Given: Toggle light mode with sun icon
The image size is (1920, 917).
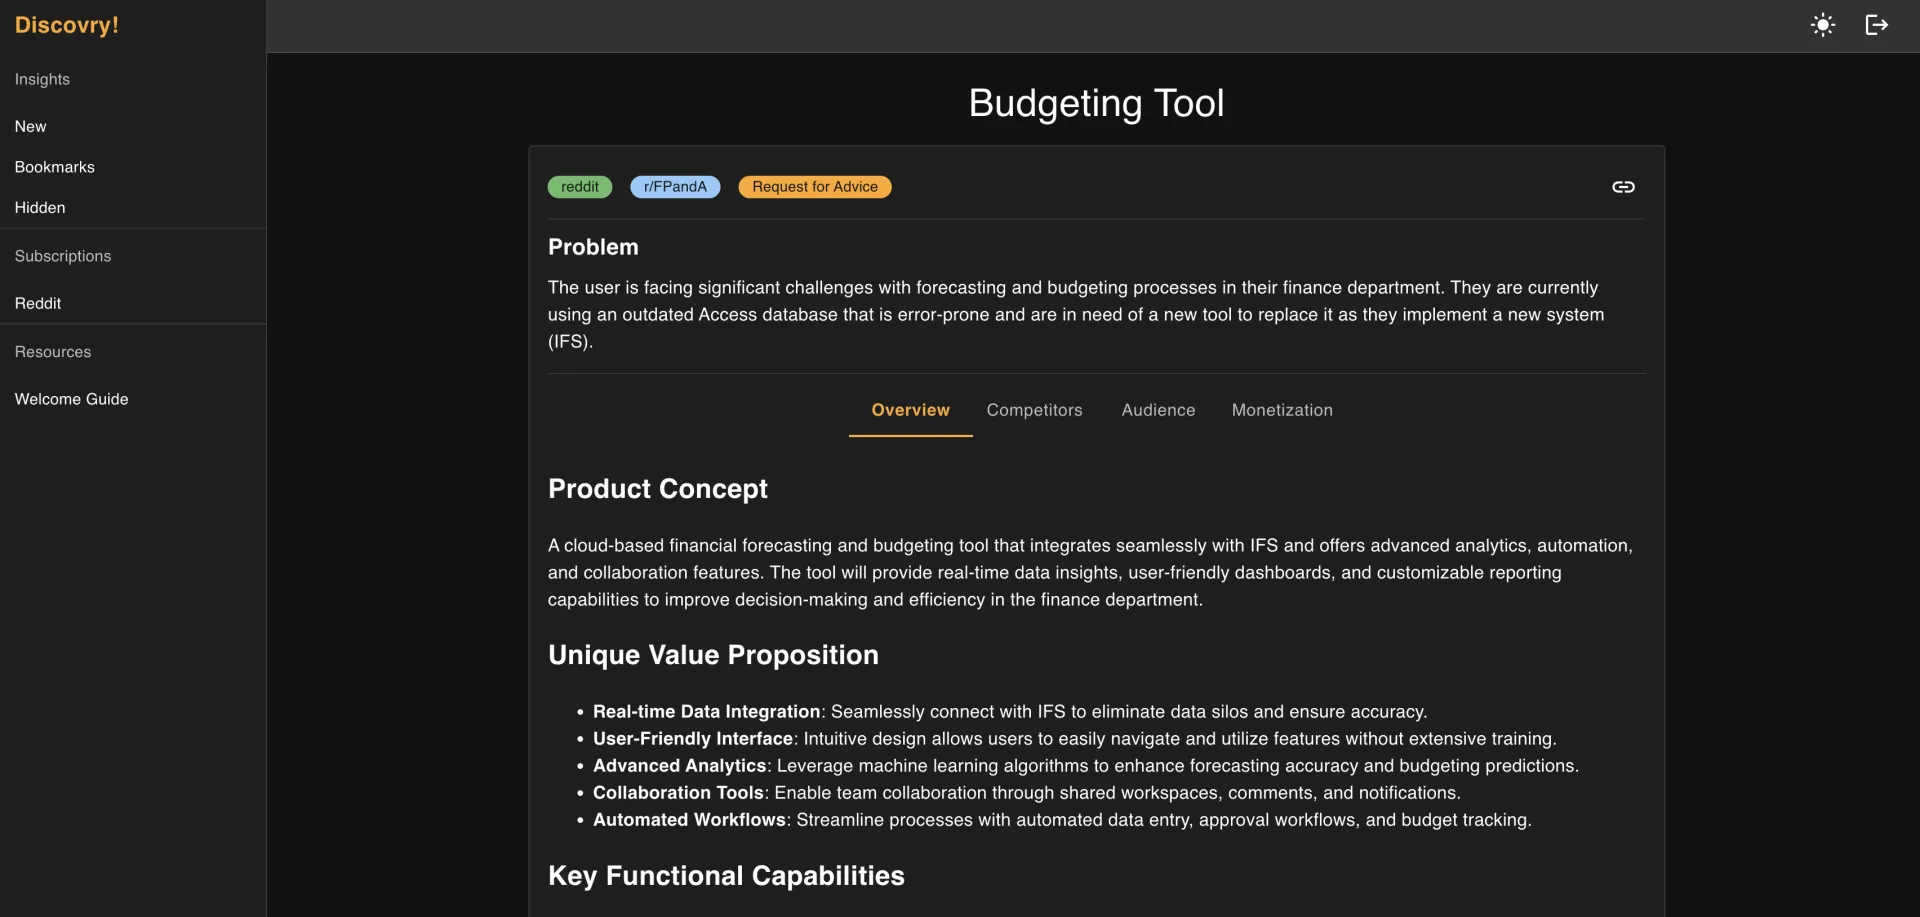Looking at the screenshot, I should coord(1823,25).
